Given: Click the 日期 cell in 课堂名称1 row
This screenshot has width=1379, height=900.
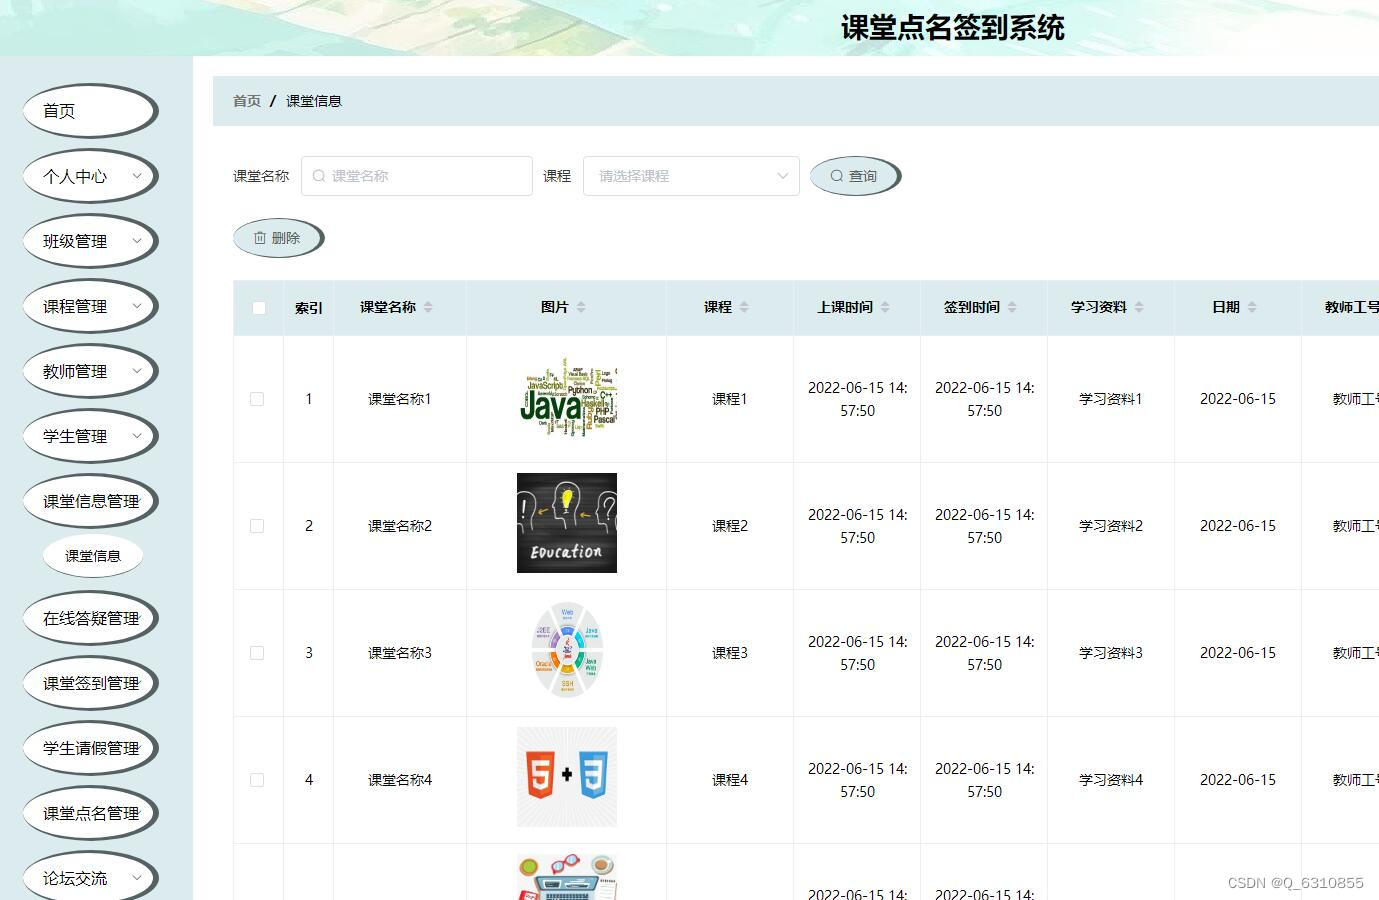Looking at the screenshot, I should point(1238,399).
